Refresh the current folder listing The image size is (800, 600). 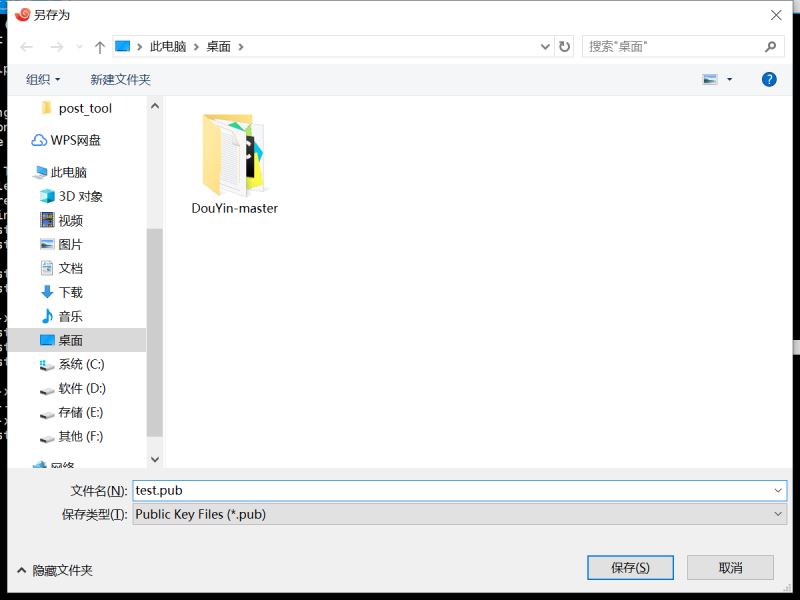pos(565,47)
